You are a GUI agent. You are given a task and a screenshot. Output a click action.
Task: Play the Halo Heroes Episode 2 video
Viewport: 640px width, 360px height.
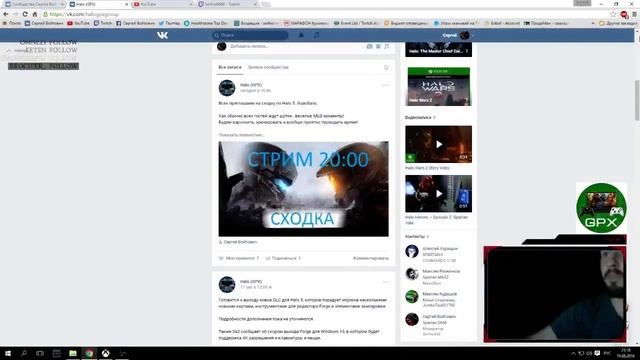pos(438,193)
